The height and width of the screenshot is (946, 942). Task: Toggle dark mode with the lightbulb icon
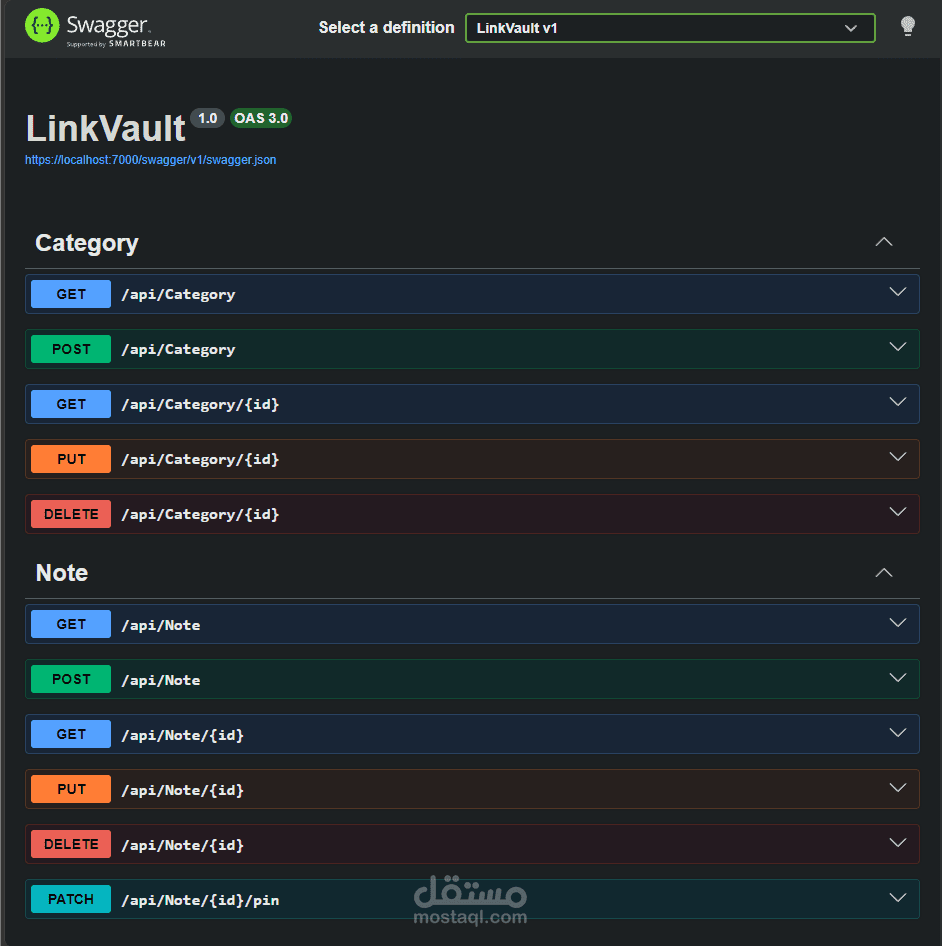907,27
